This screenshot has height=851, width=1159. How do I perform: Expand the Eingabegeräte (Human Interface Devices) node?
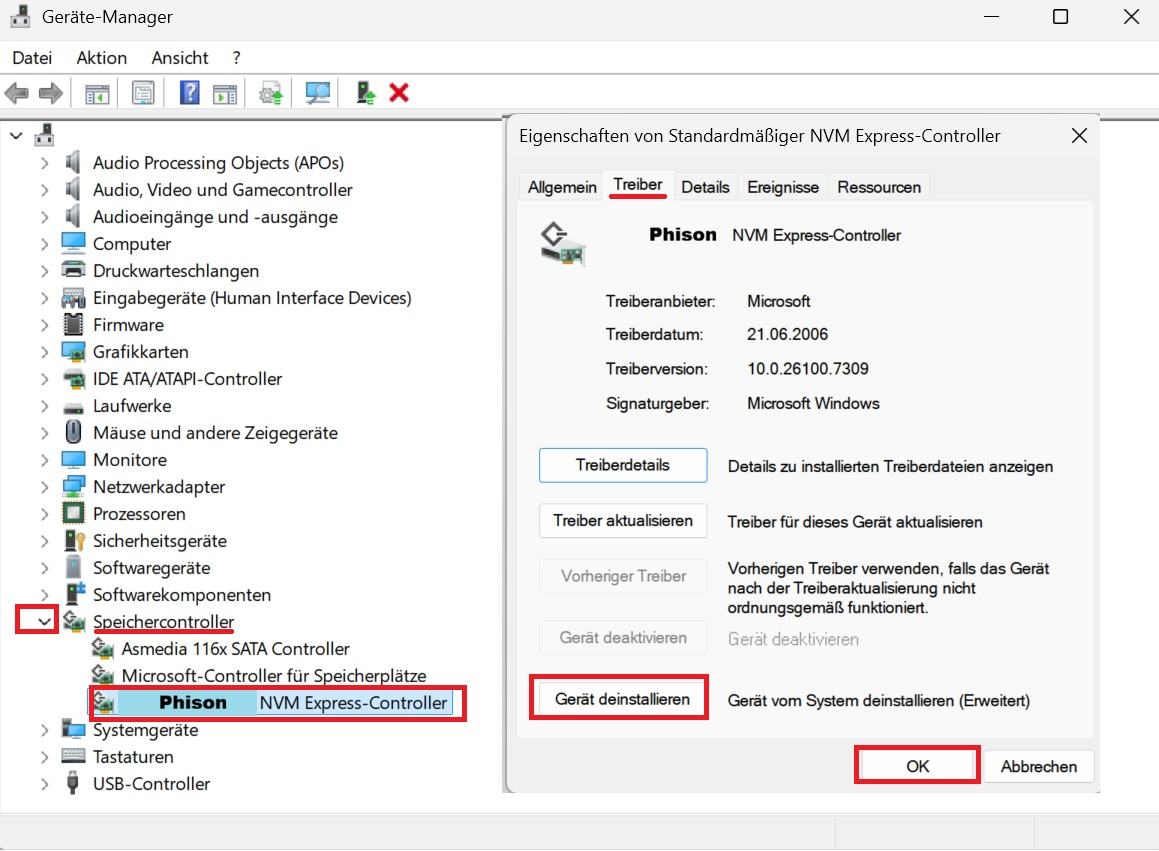tap(44, 298)
